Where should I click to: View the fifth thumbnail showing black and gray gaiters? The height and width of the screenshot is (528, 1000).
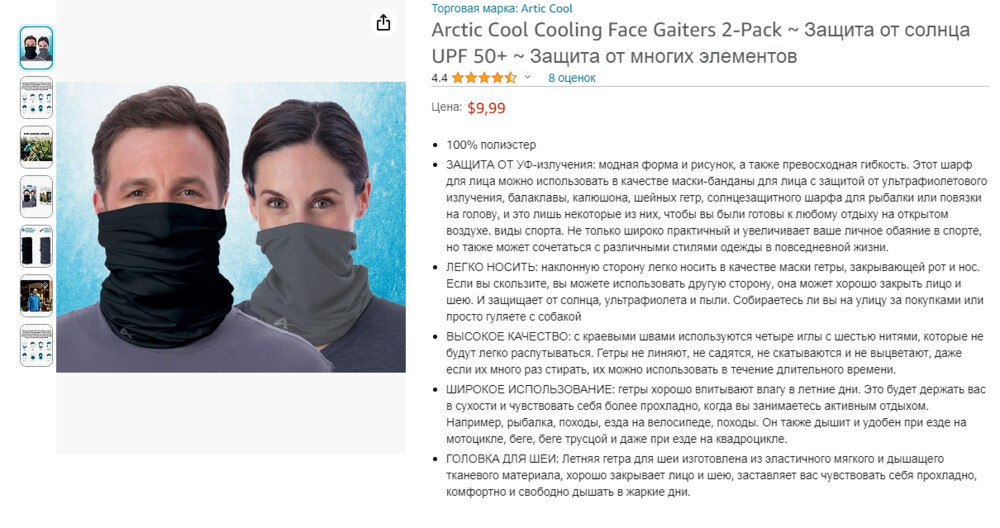(x=36, y=246)
